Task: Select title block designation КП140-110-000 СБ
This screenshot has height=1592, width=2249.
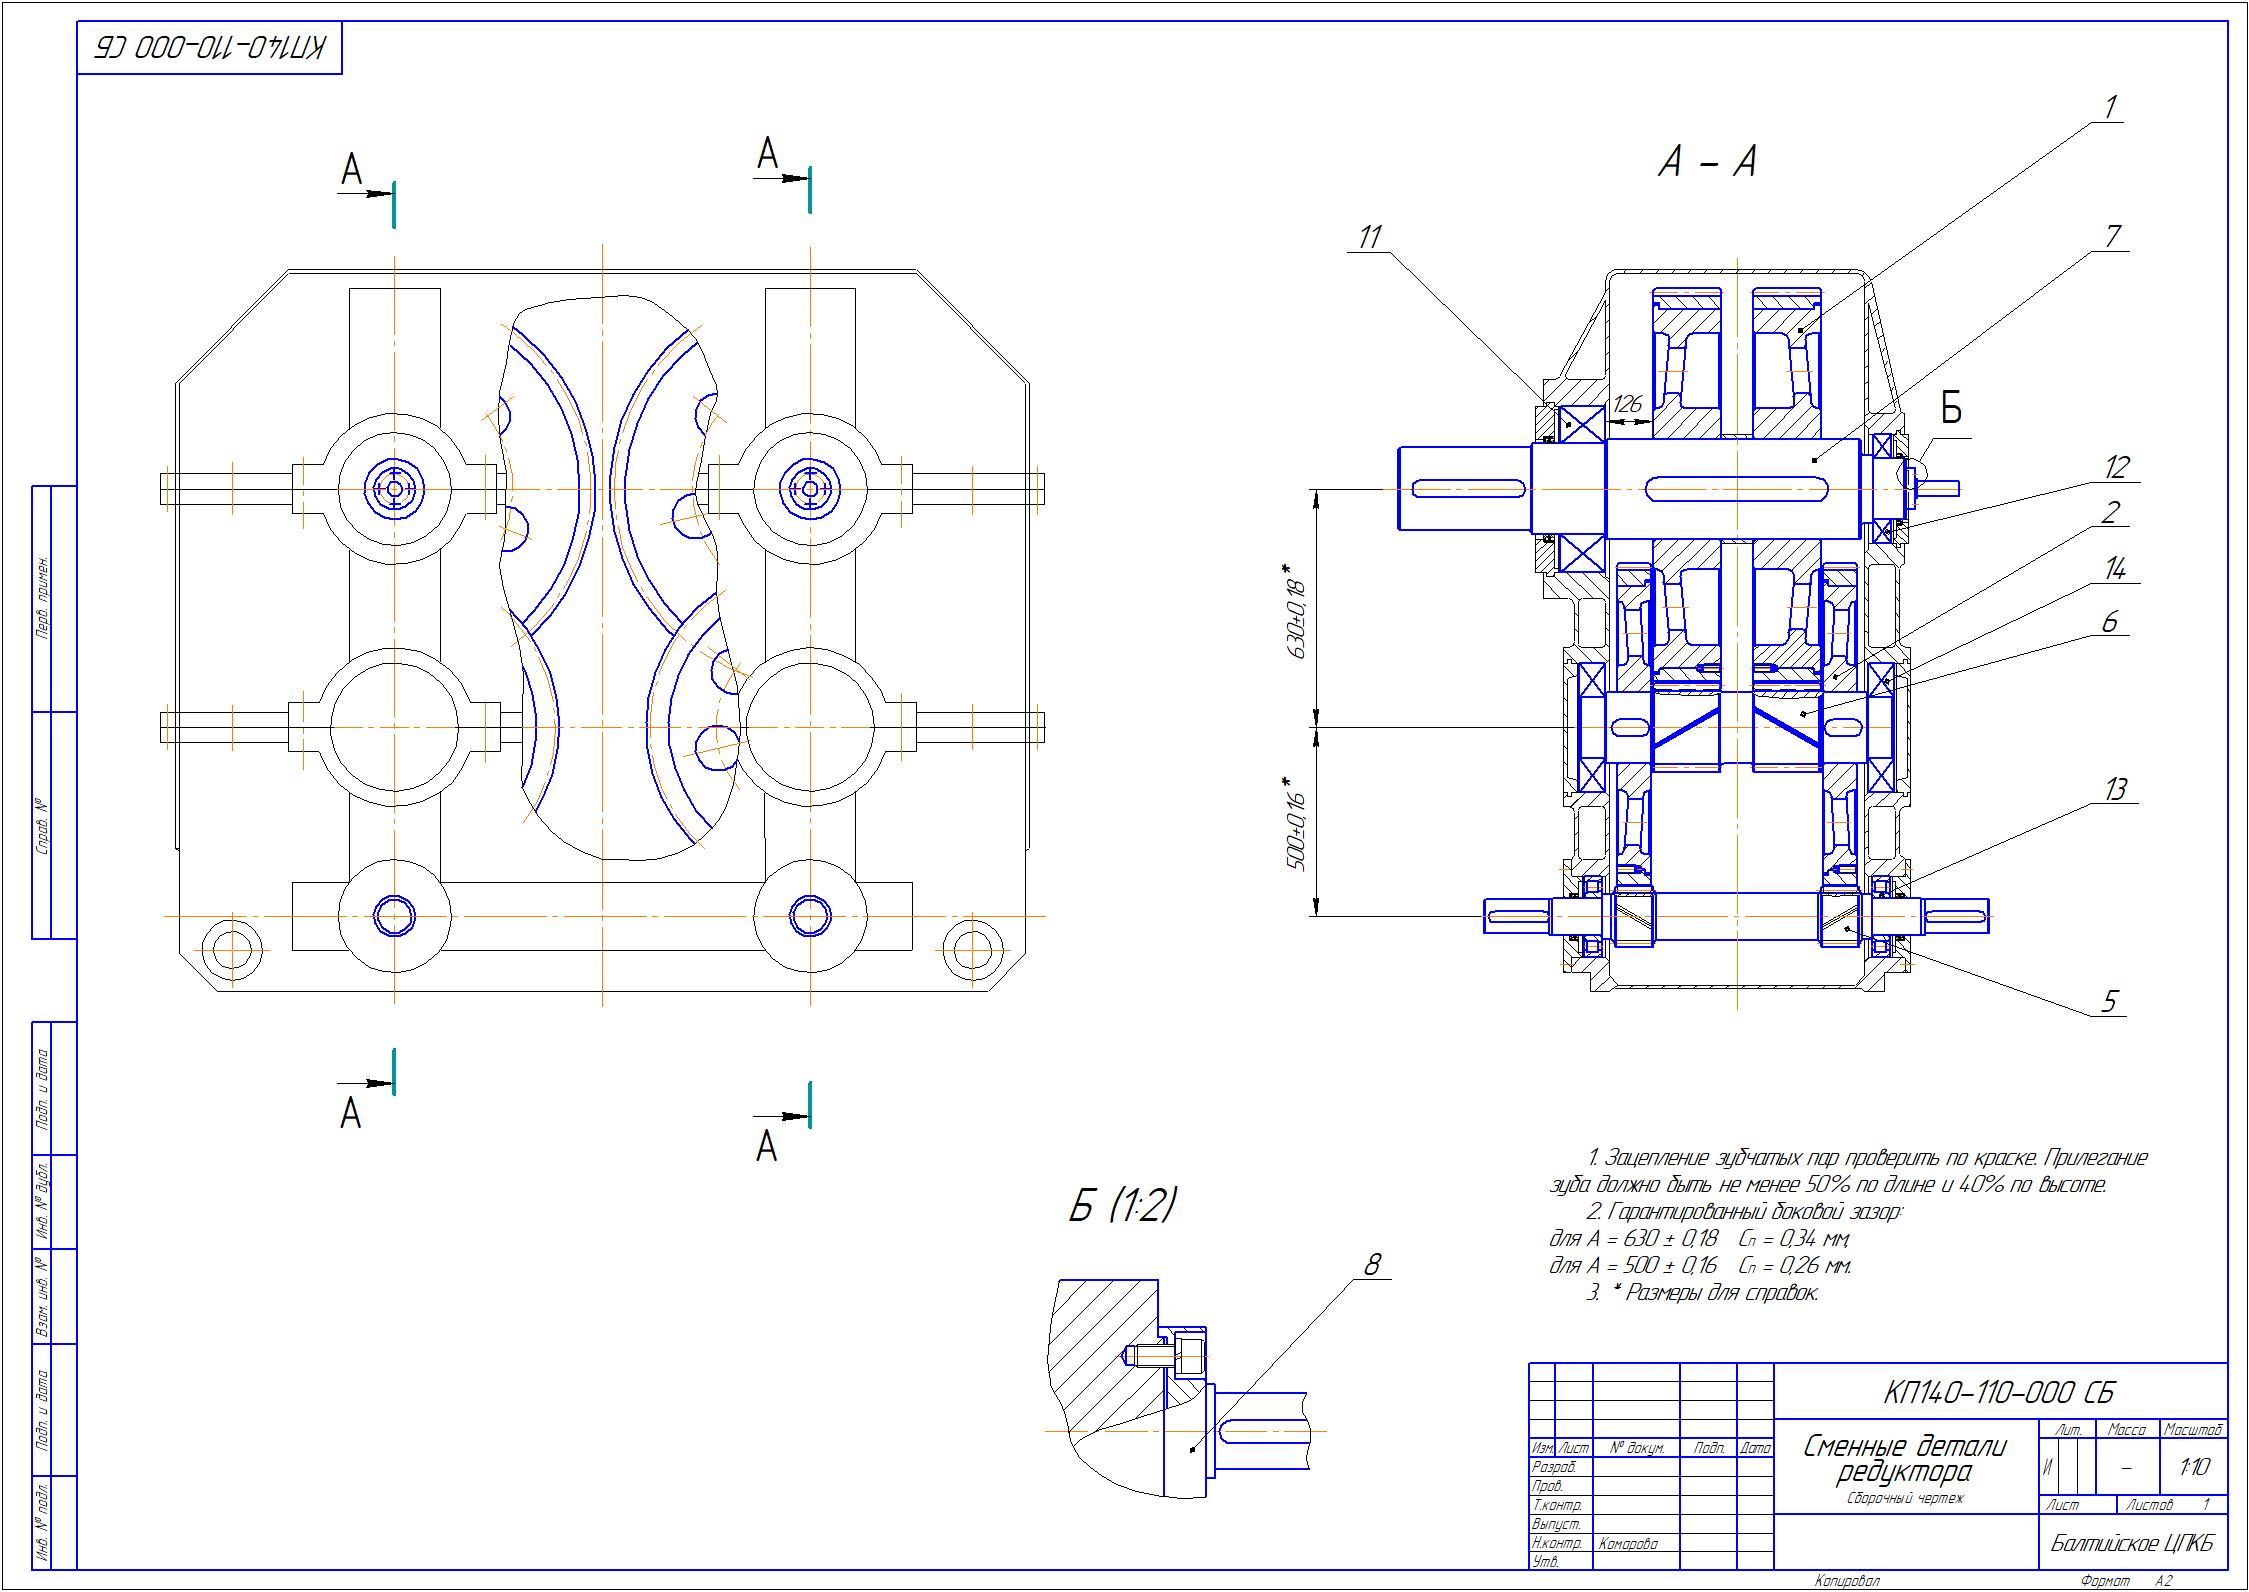Action: 1999,1393
